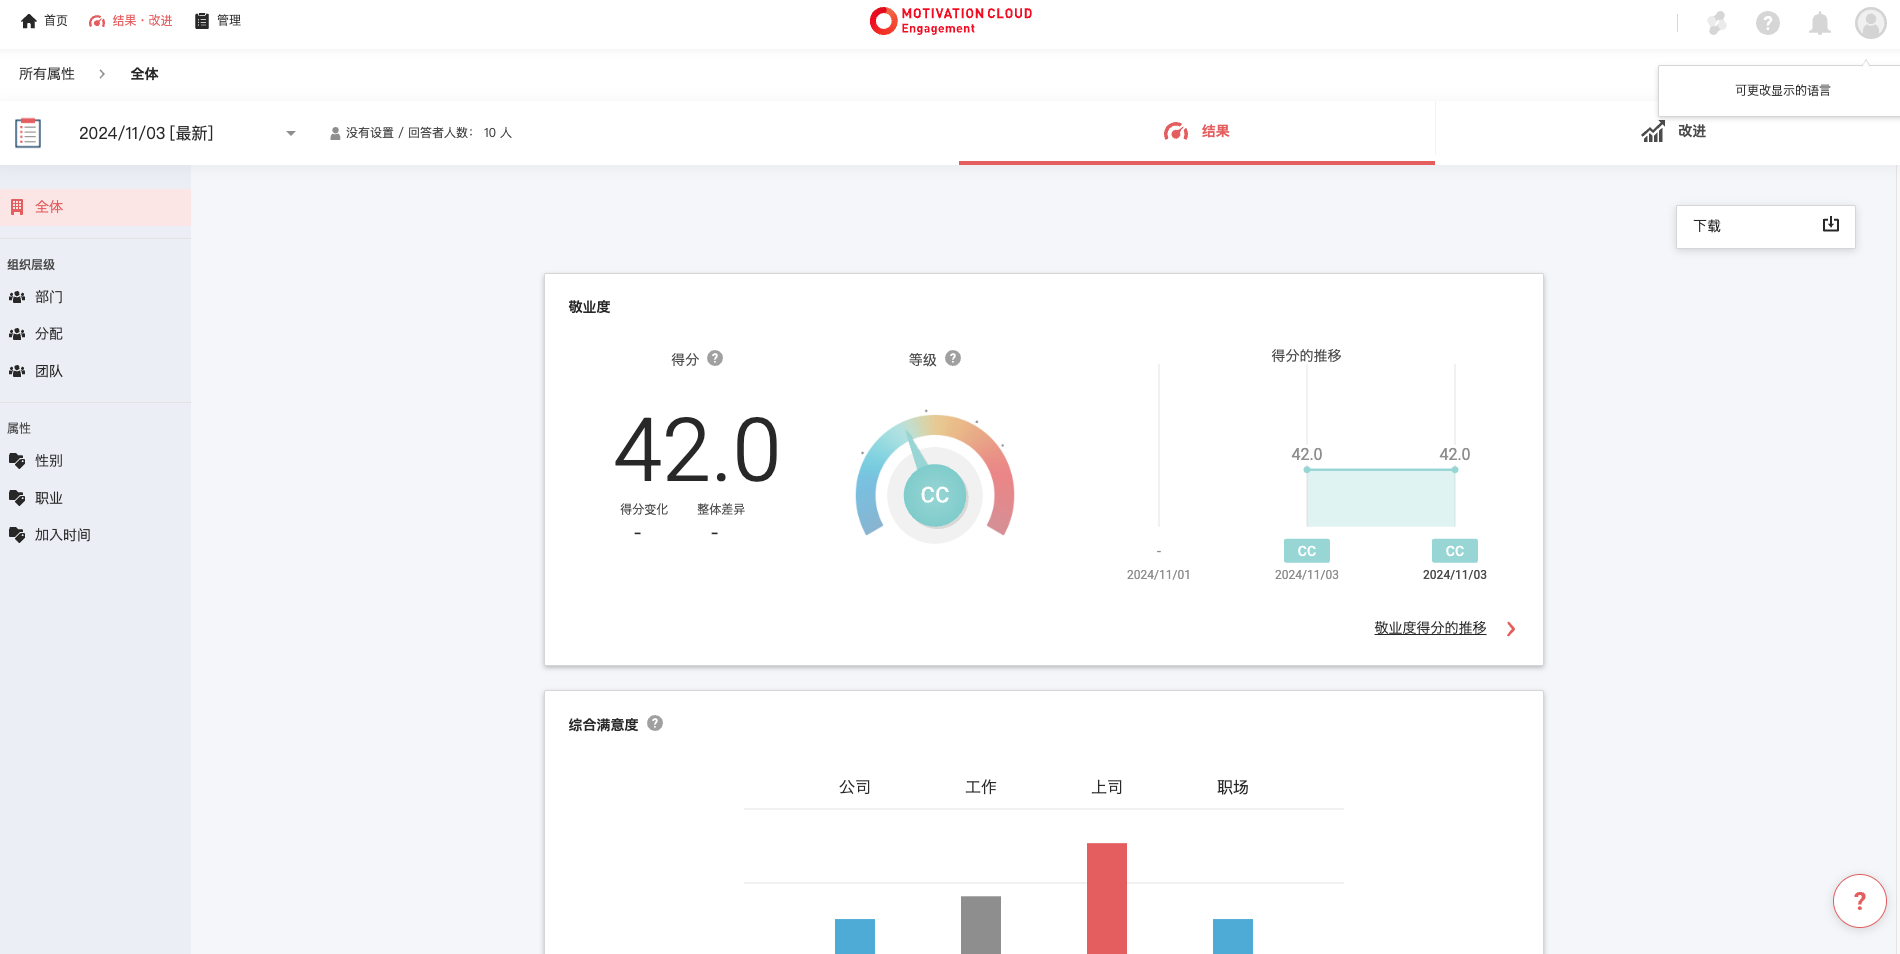Click the chevron next to 敬业度得分的推移

coord(1511,629)
